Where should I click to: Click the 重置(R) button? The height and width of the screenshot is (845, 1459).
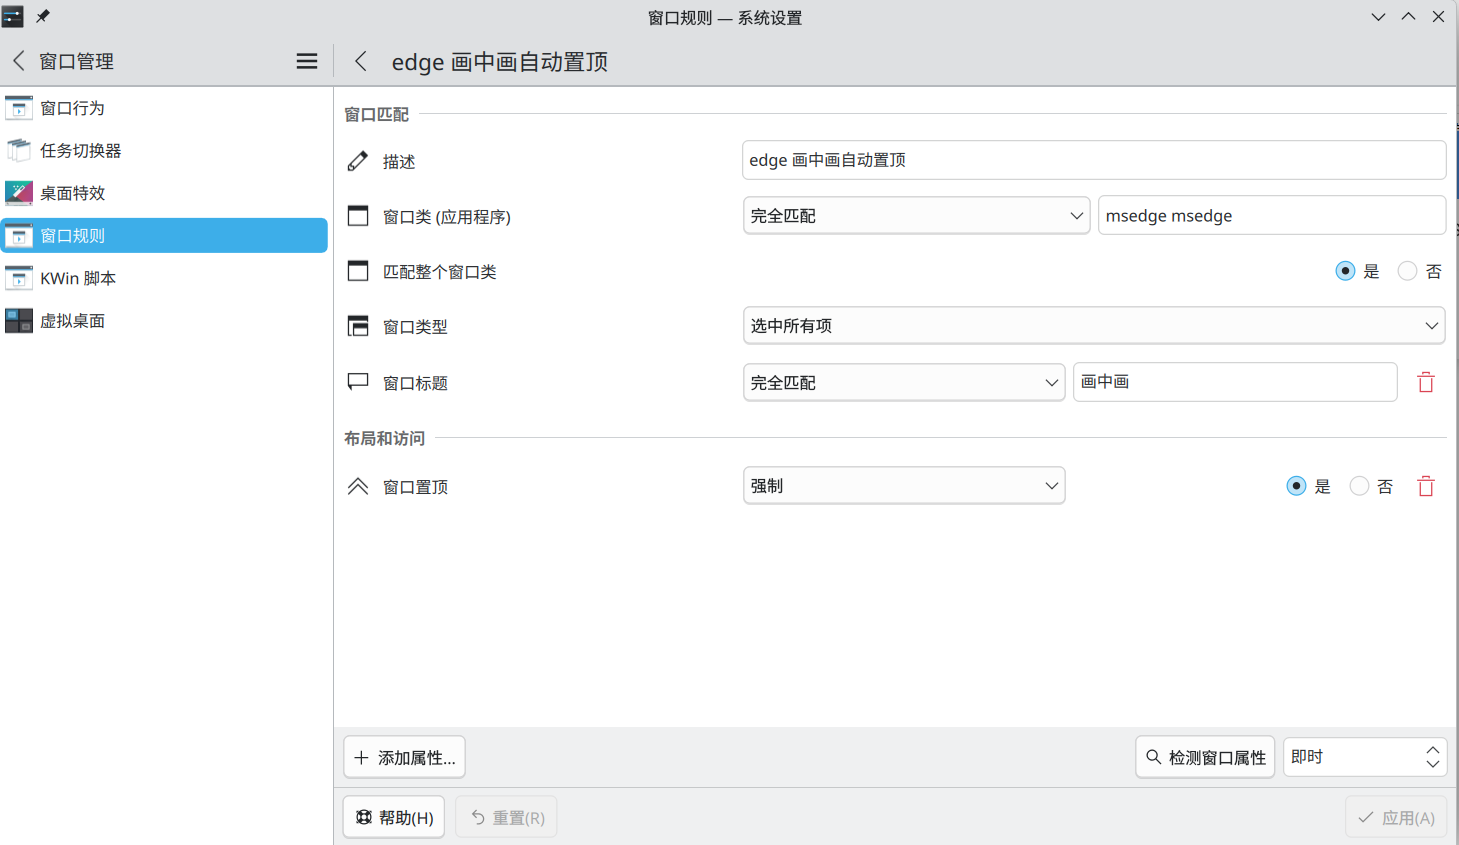[507, 817]
